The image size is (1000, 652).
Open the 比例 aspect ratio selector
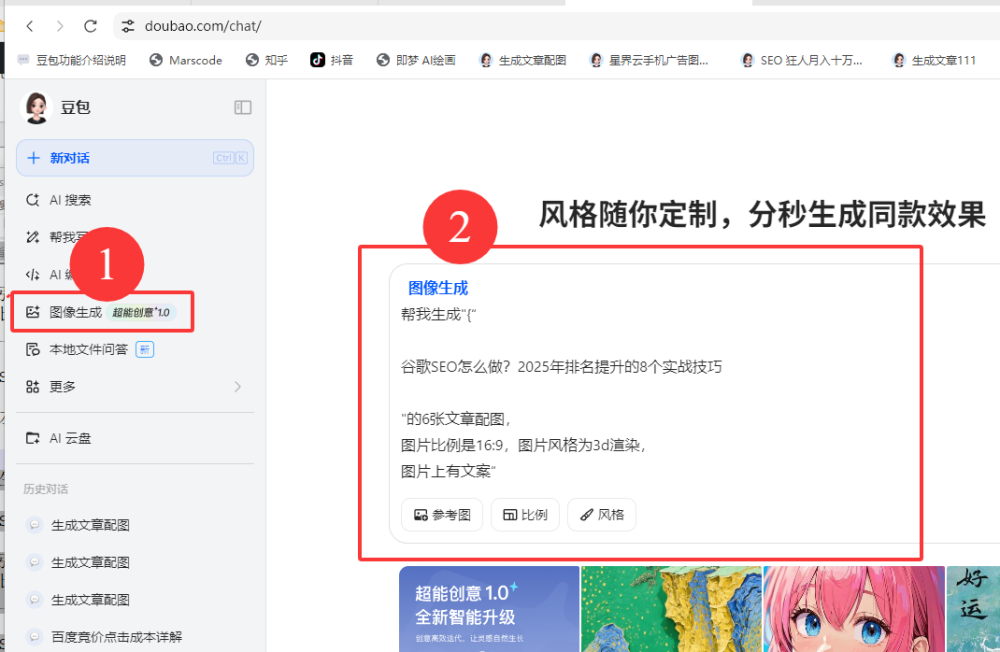[525, 515]
